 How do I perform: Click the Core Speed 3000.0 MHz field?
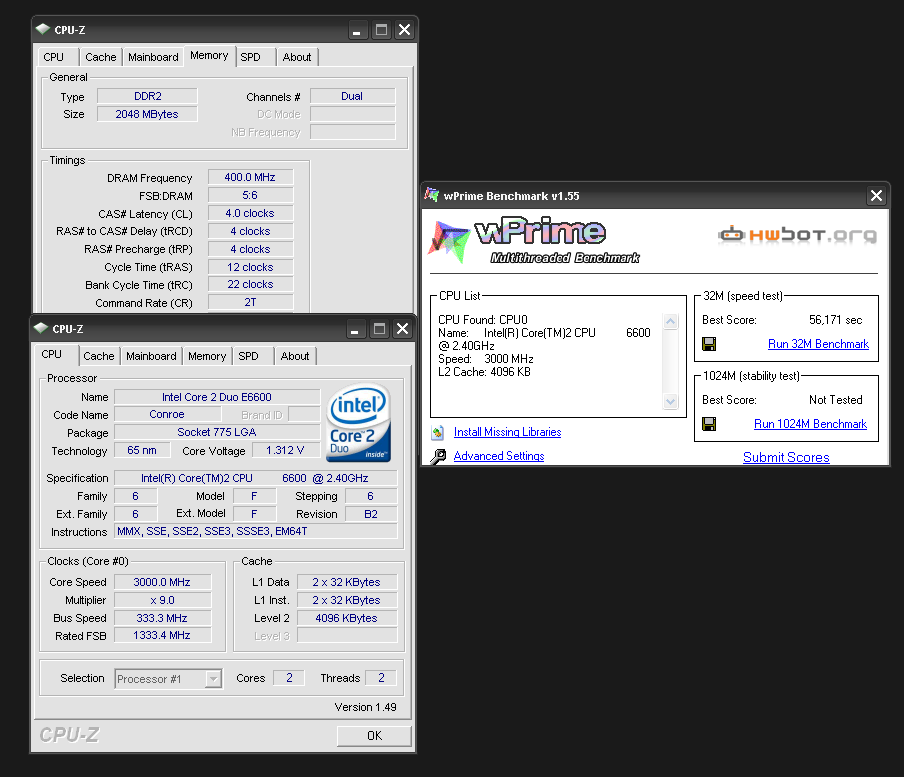(x=163, y=582)
